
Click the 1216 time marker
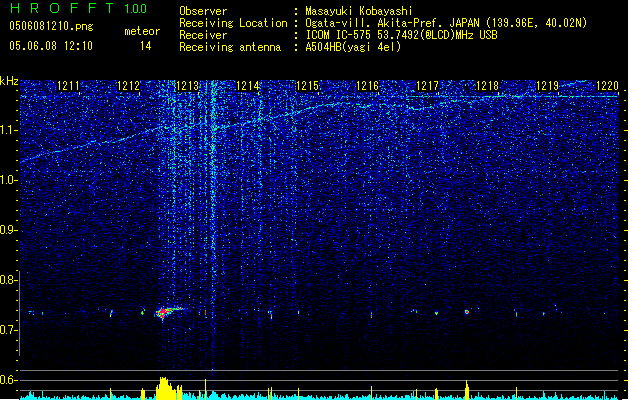[368, 86]
